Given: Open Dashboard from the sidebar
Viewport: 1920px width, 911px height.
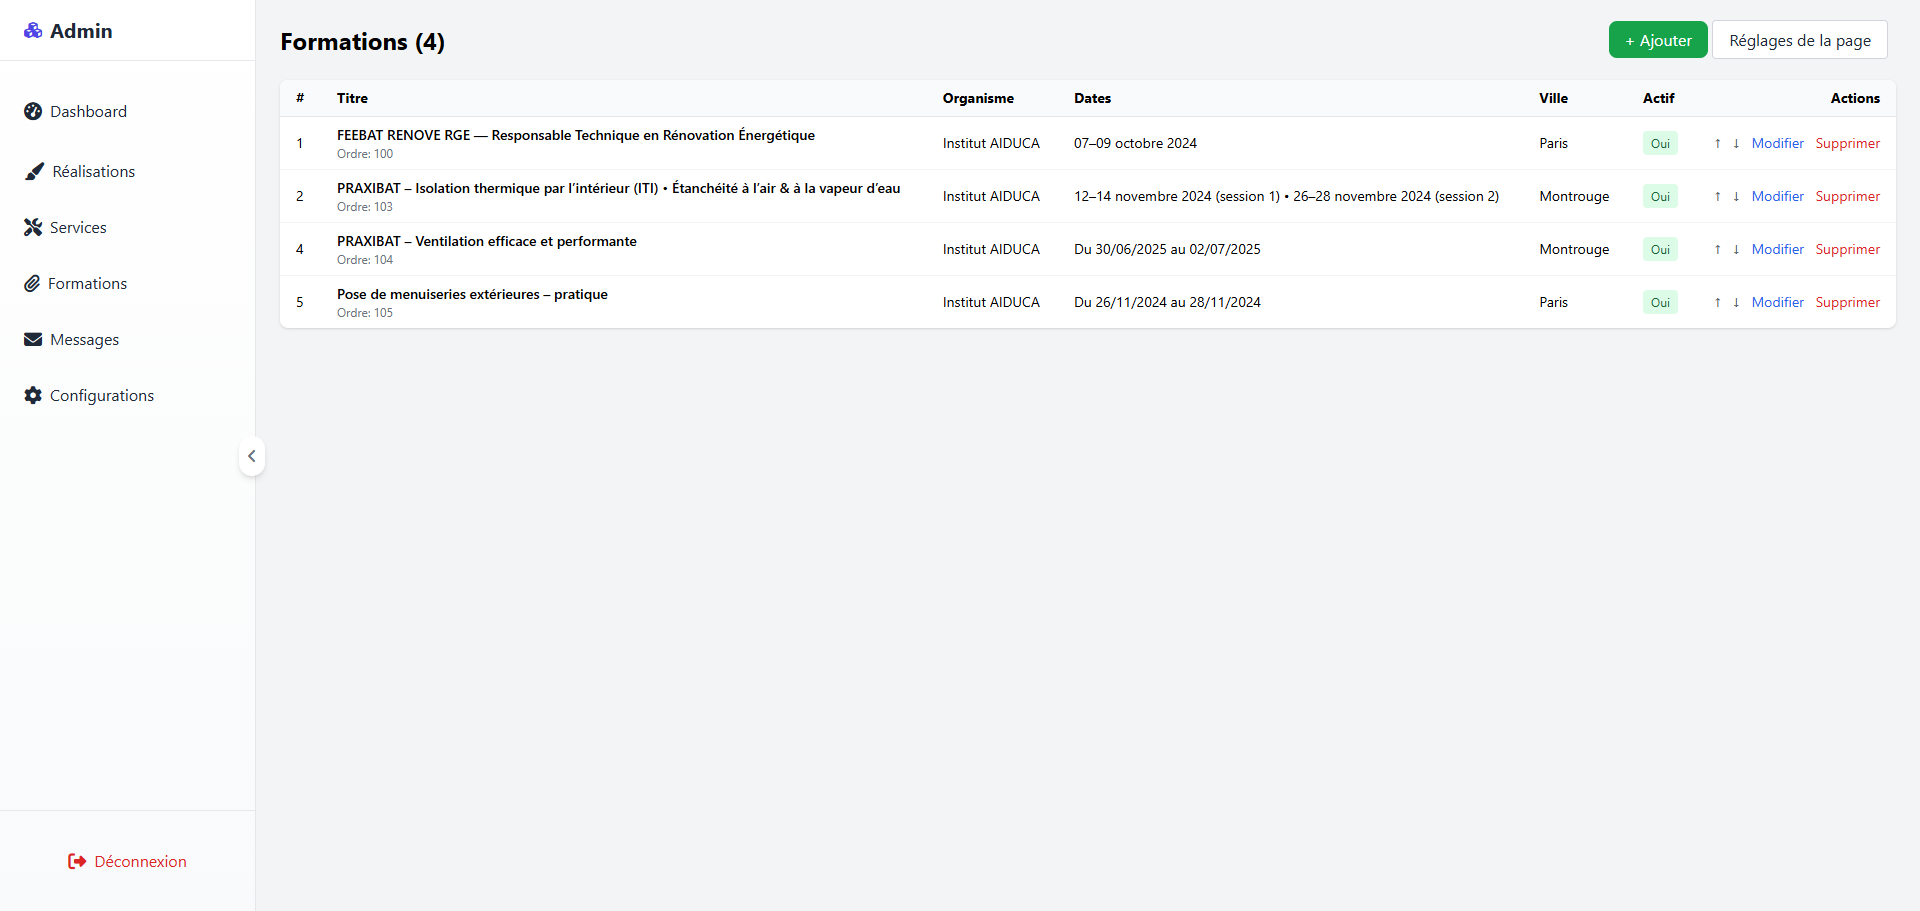Looking at the screenshot, I should pyautogui.click(x=88, y=111).
